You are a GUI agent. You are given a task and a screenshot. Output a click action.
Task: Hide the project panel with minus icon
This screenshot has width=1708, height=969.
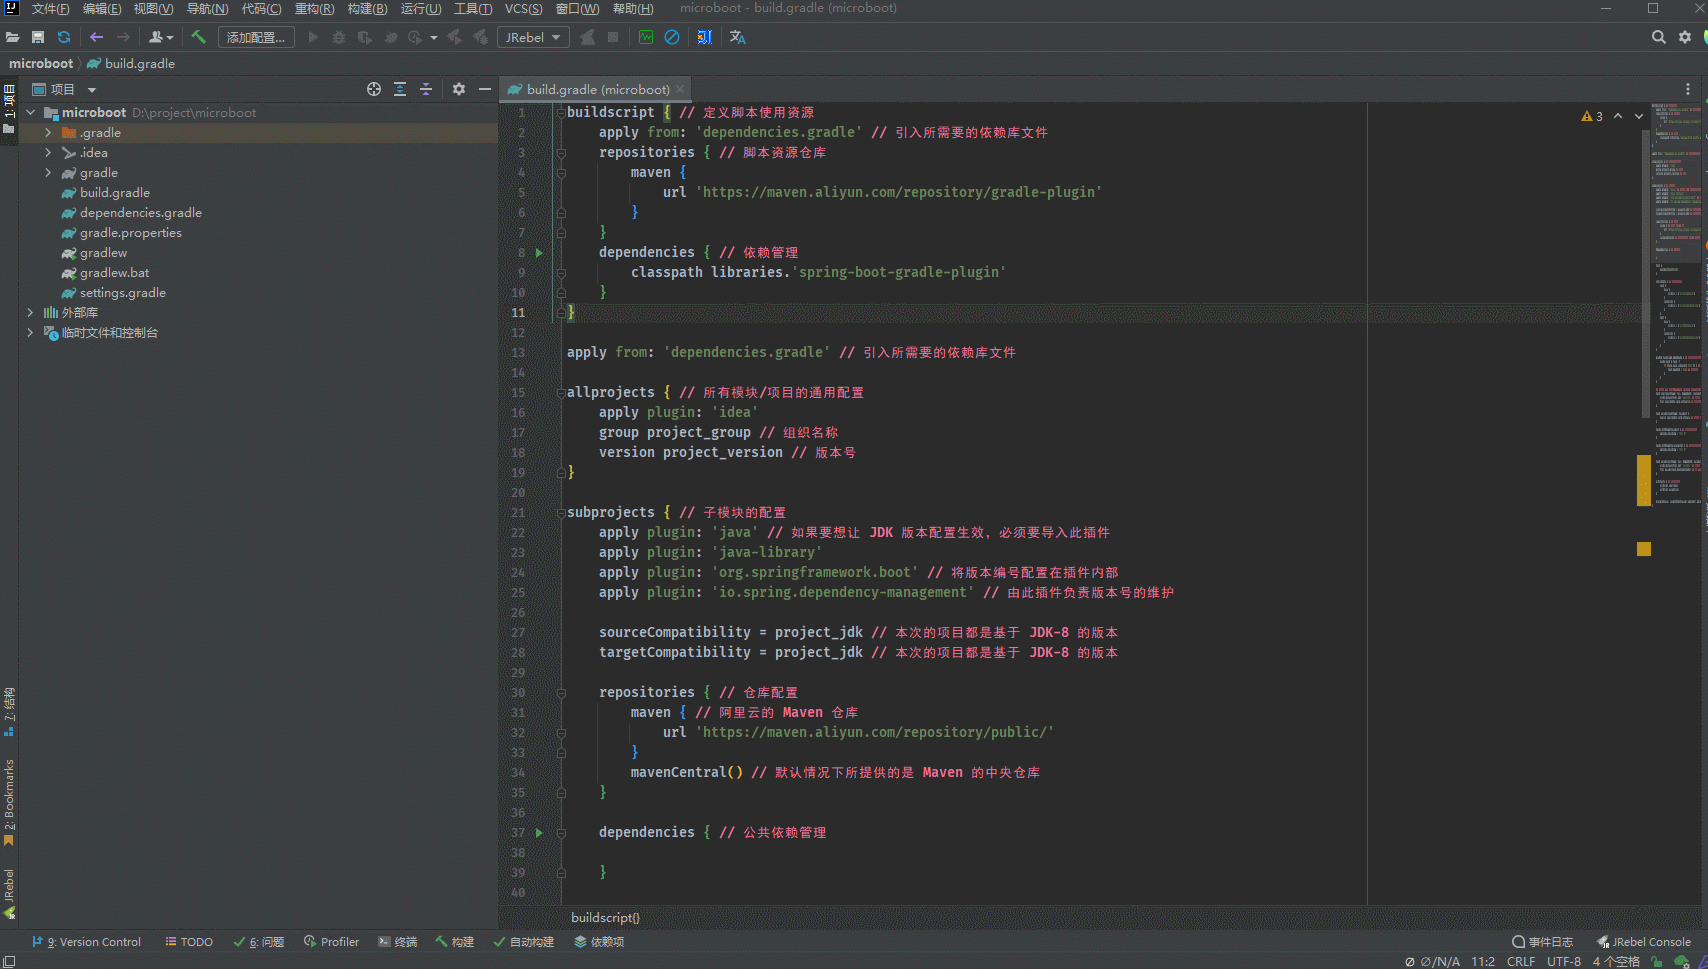coord(485,89)
